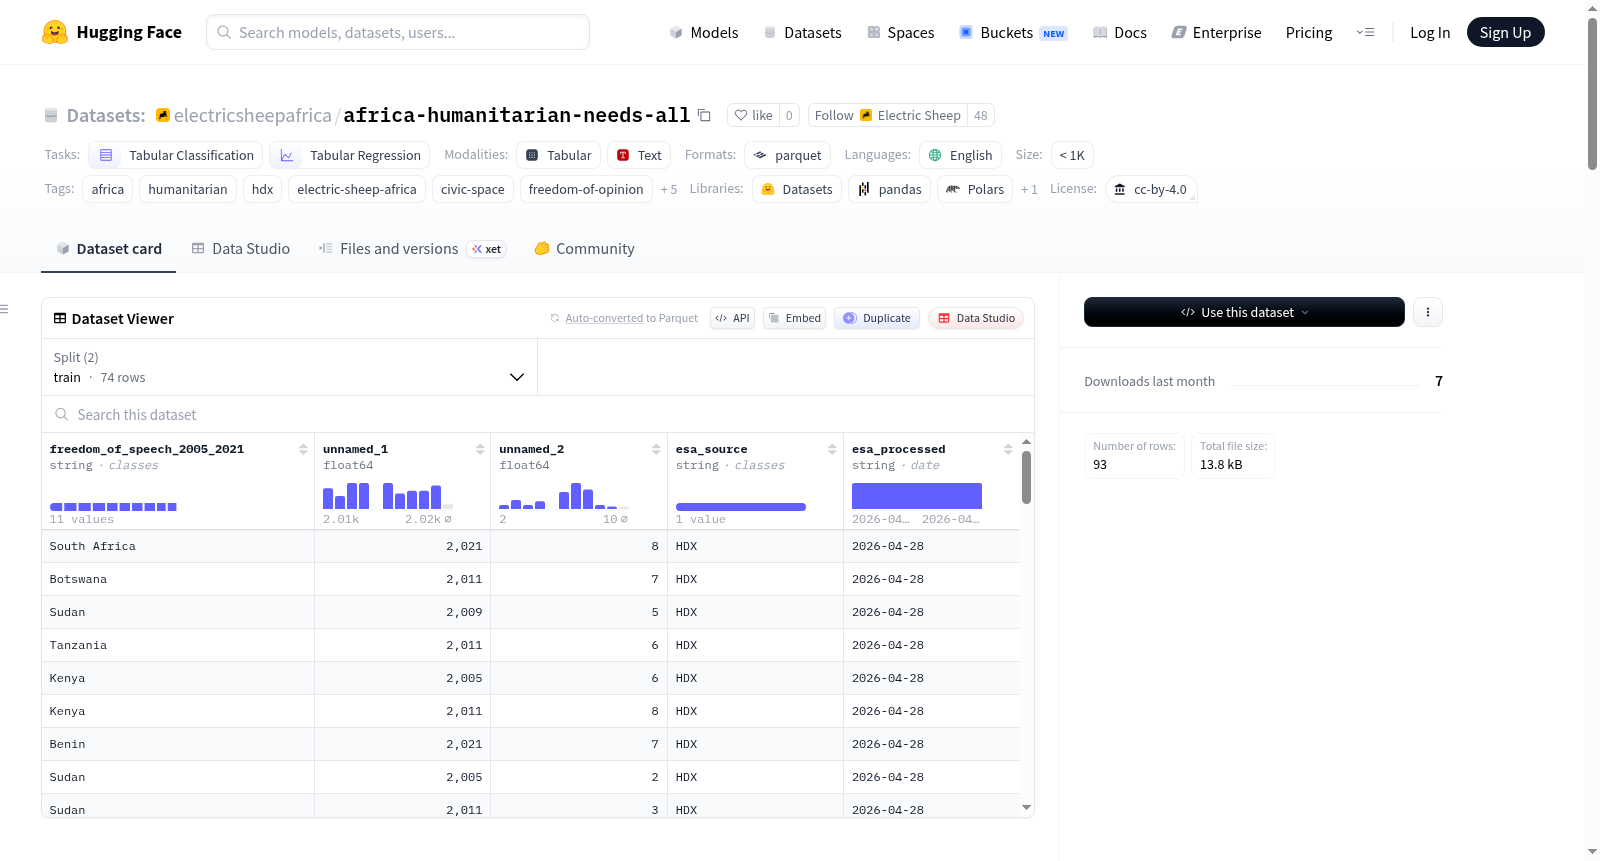Click the Benin row cell
The height and width of the screenshot is (861, 1600).
tap(178, 744)
